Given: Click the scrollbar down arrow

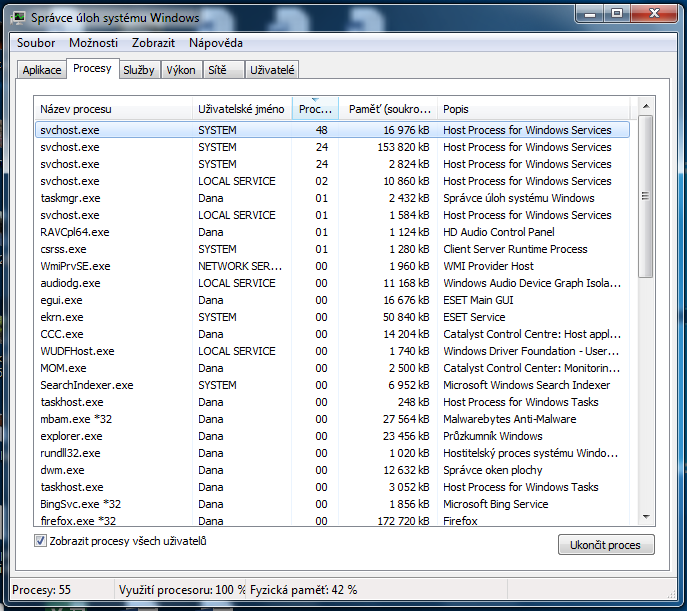Looking at the screenshot, I should click(x=646, y=517).
